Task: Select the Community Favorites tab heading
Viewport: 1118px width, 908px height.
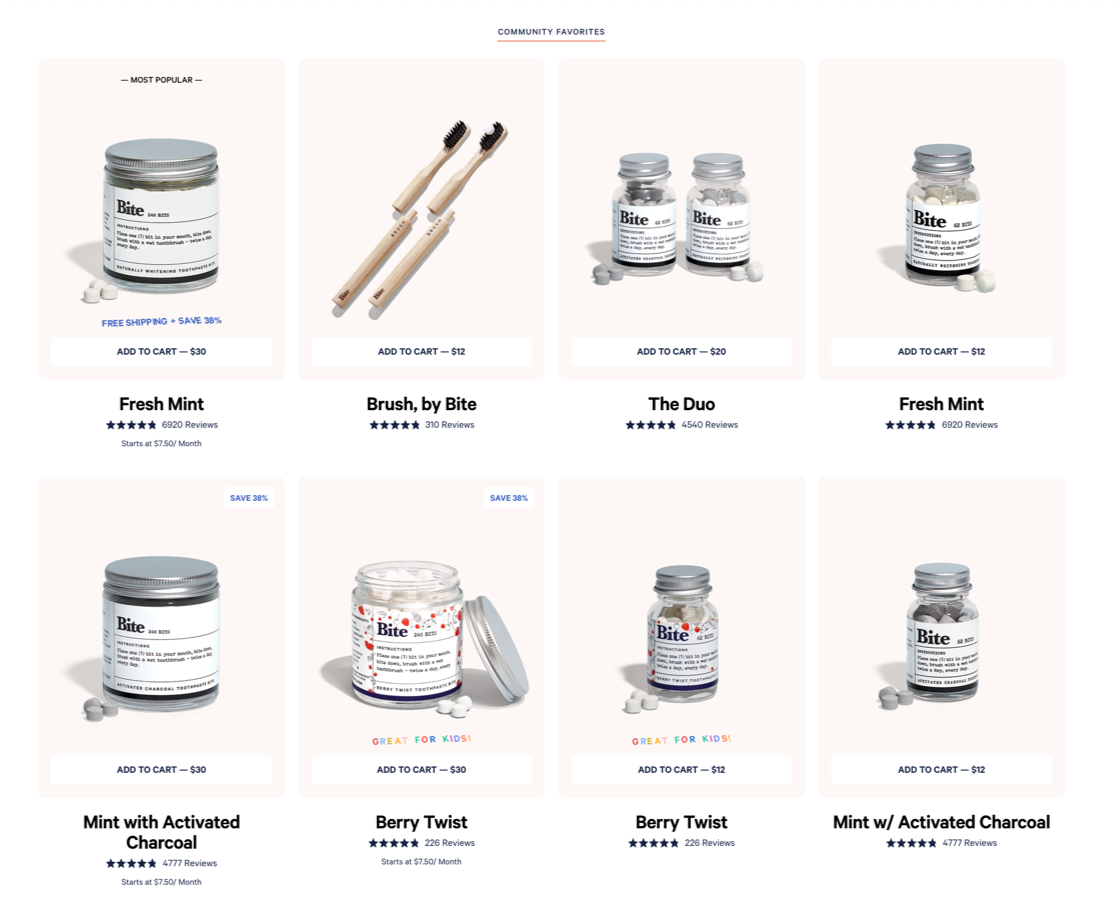Action: [551, 32]
